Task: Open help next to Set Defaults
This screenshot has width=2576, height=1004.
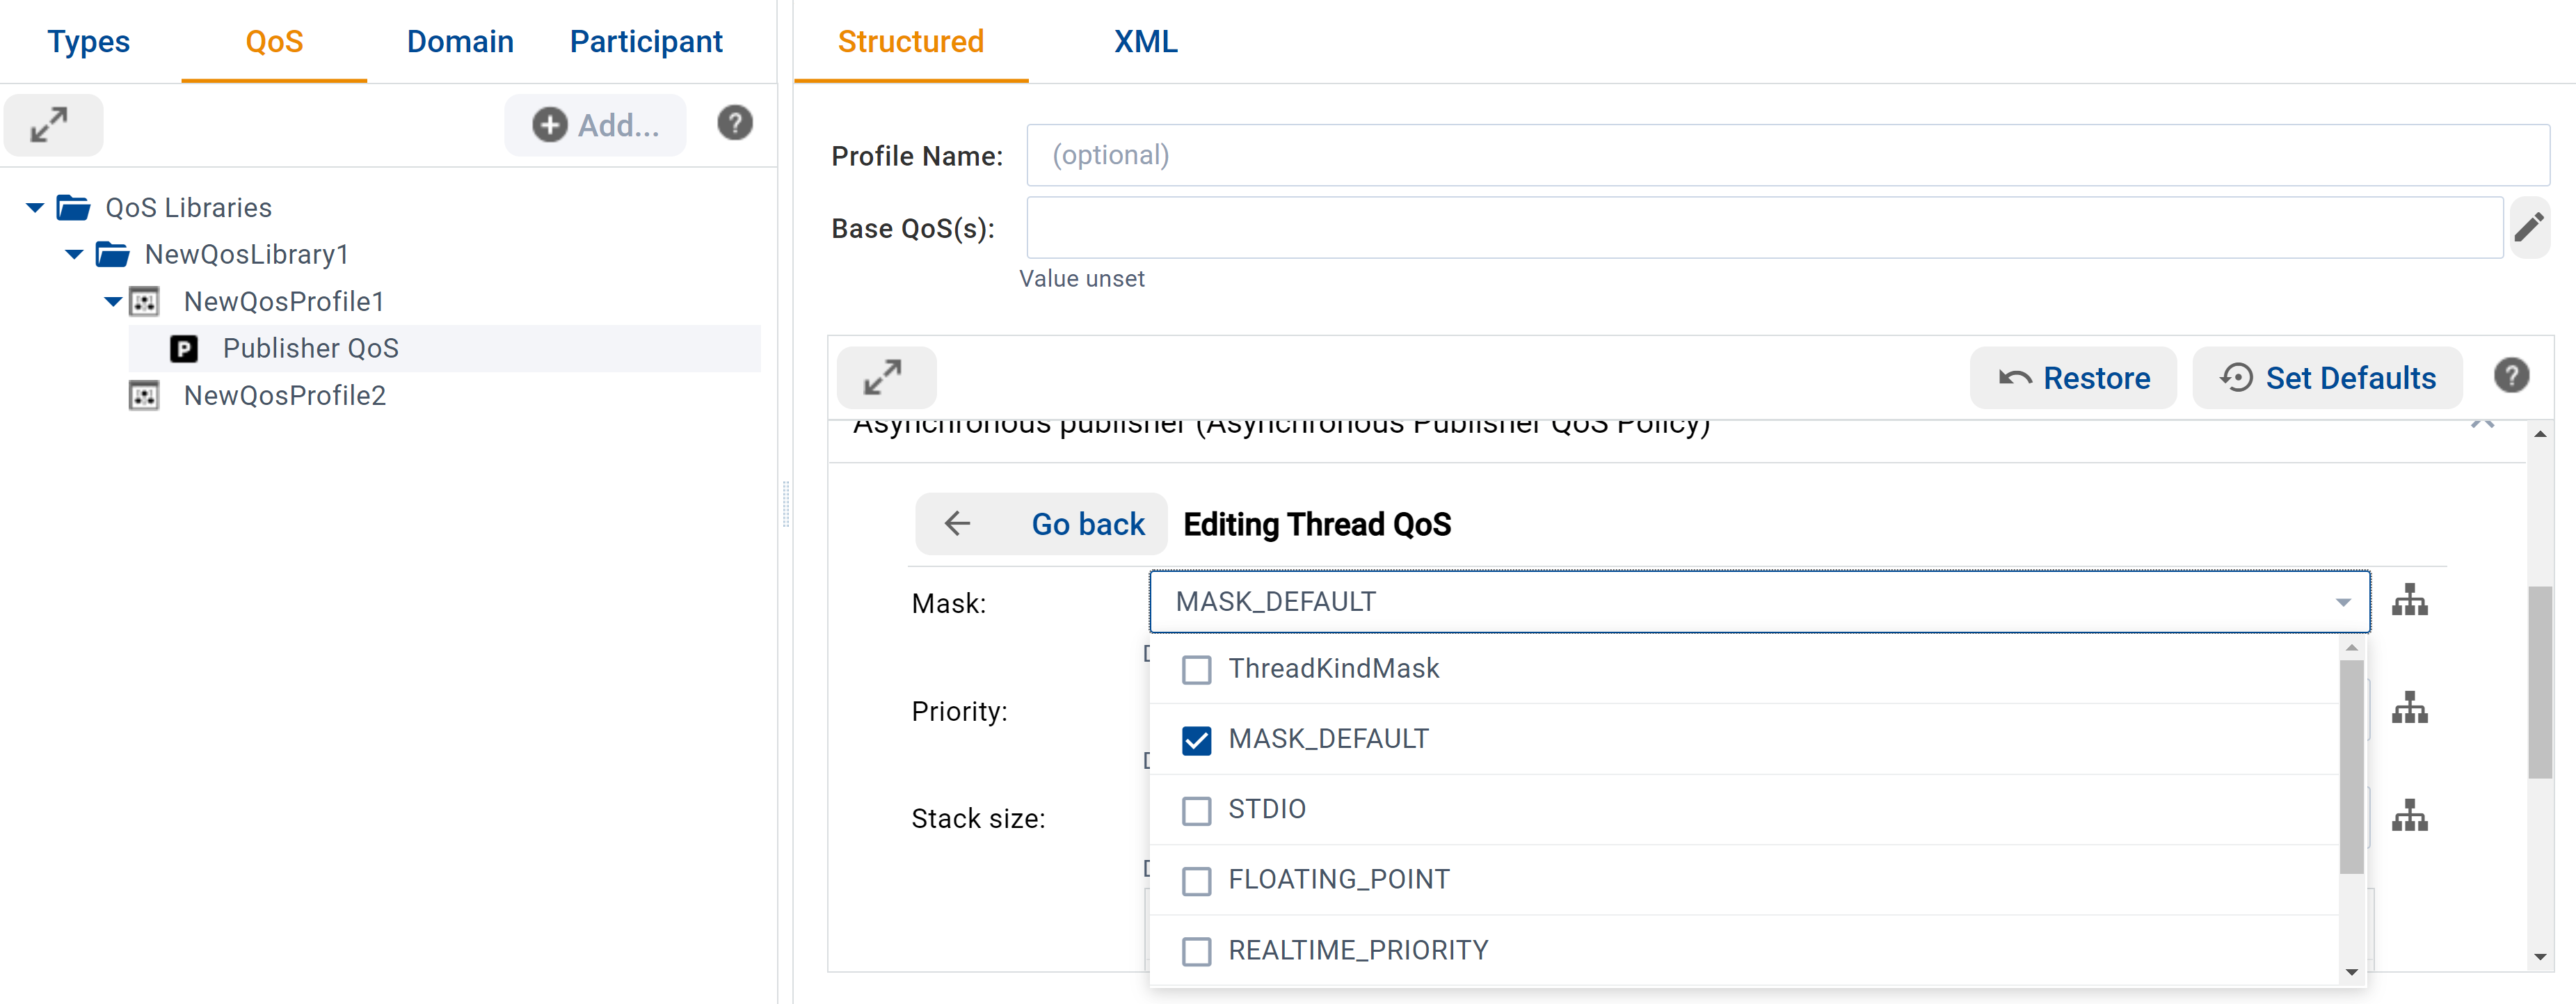Action: [x=2511, y=376]
